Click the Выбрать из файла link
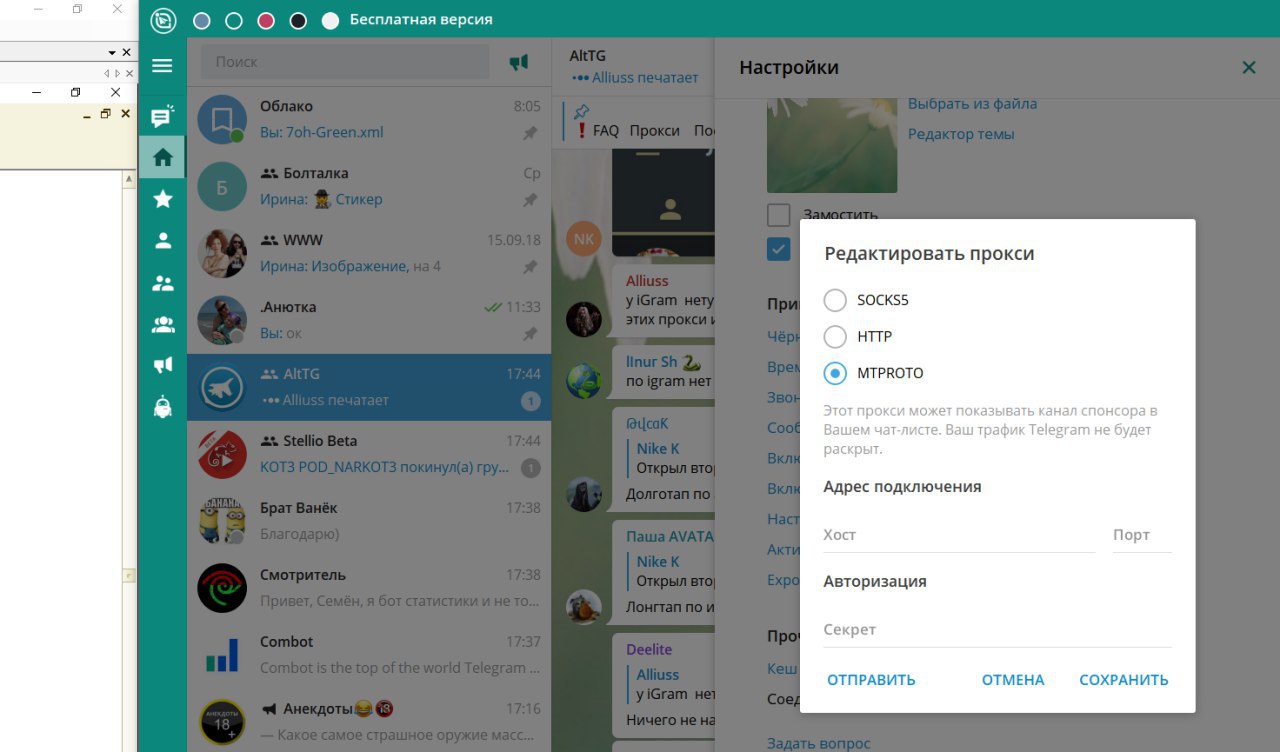Screen dimensions: 1280x752 [x=972, y=104]
